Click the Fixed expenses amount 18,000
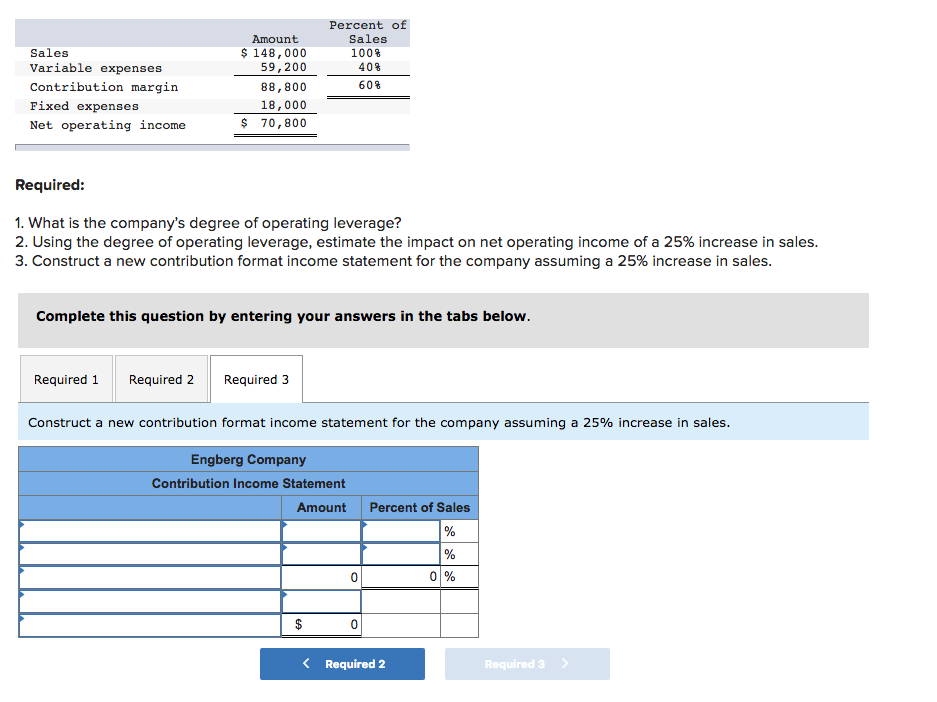 (283, 105)
